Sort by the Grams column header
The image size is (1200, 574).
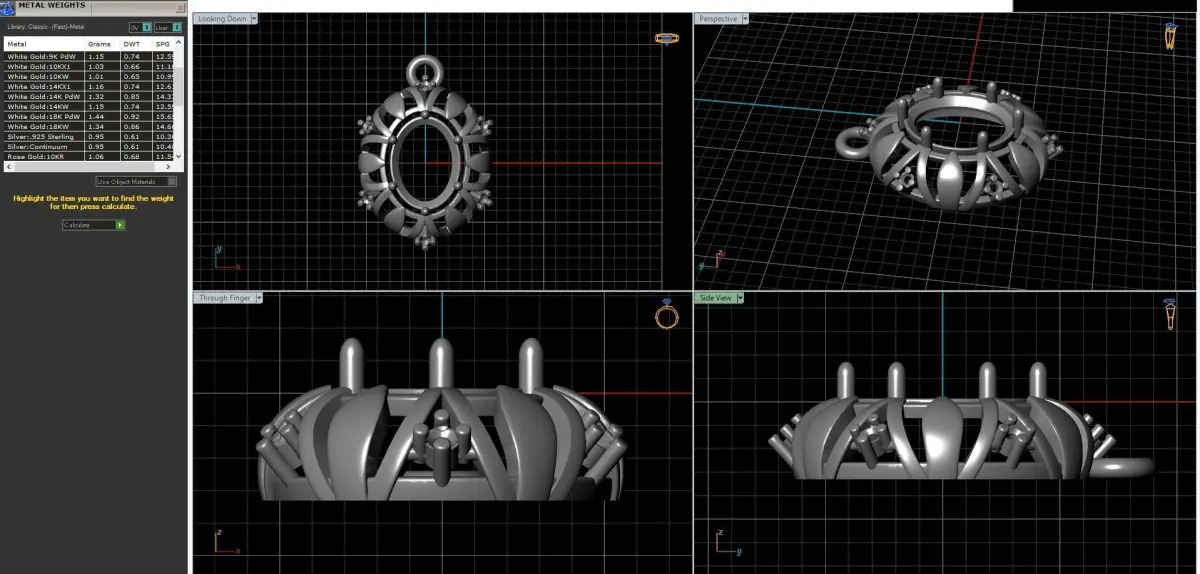click(x=103, y=44)
